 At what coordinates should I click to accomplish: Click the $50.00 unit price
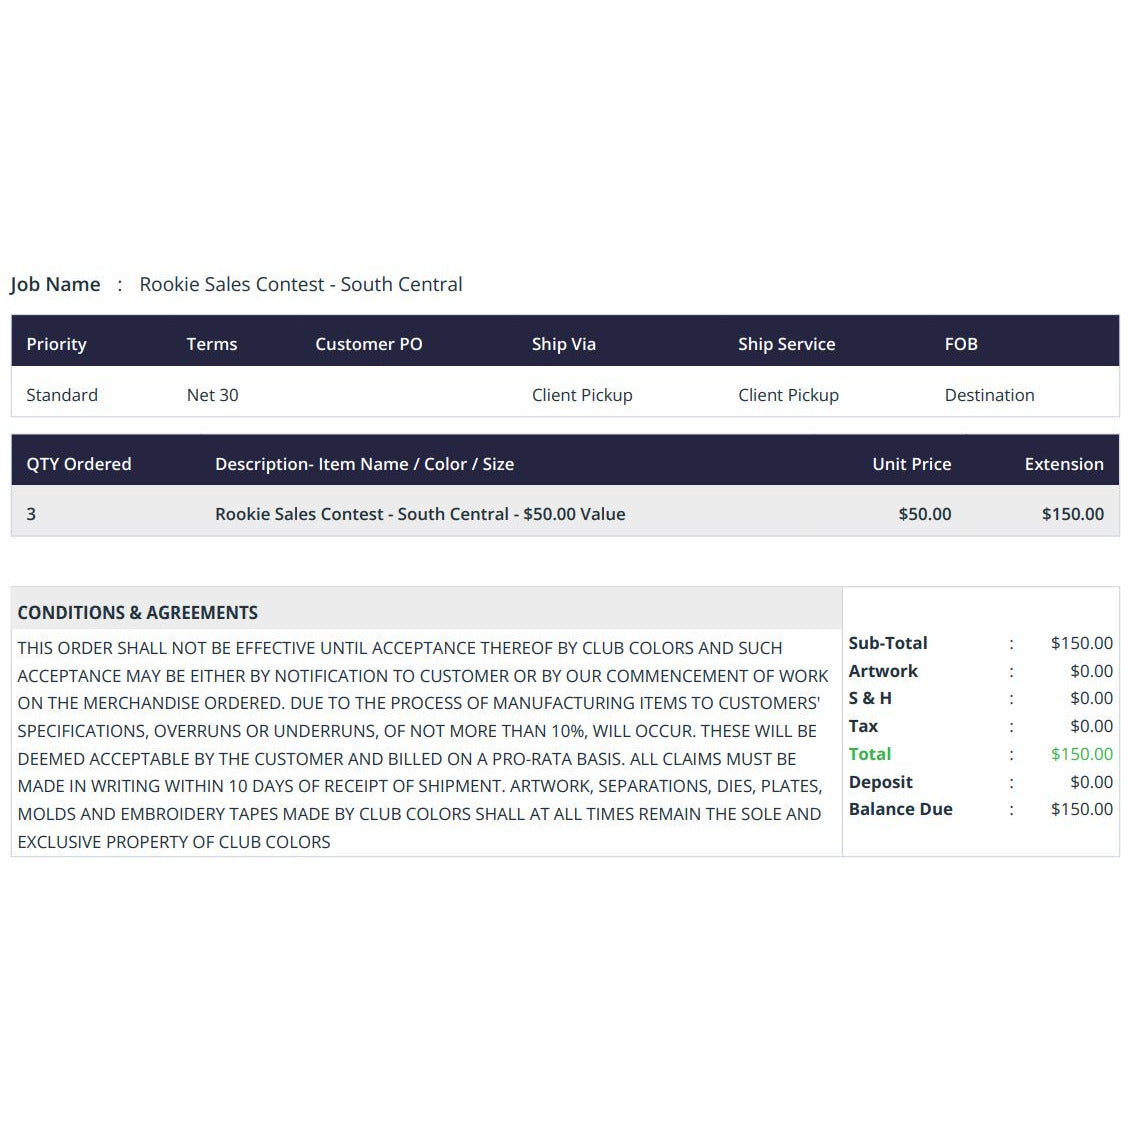pyautogui.click(x=924, y=514)
